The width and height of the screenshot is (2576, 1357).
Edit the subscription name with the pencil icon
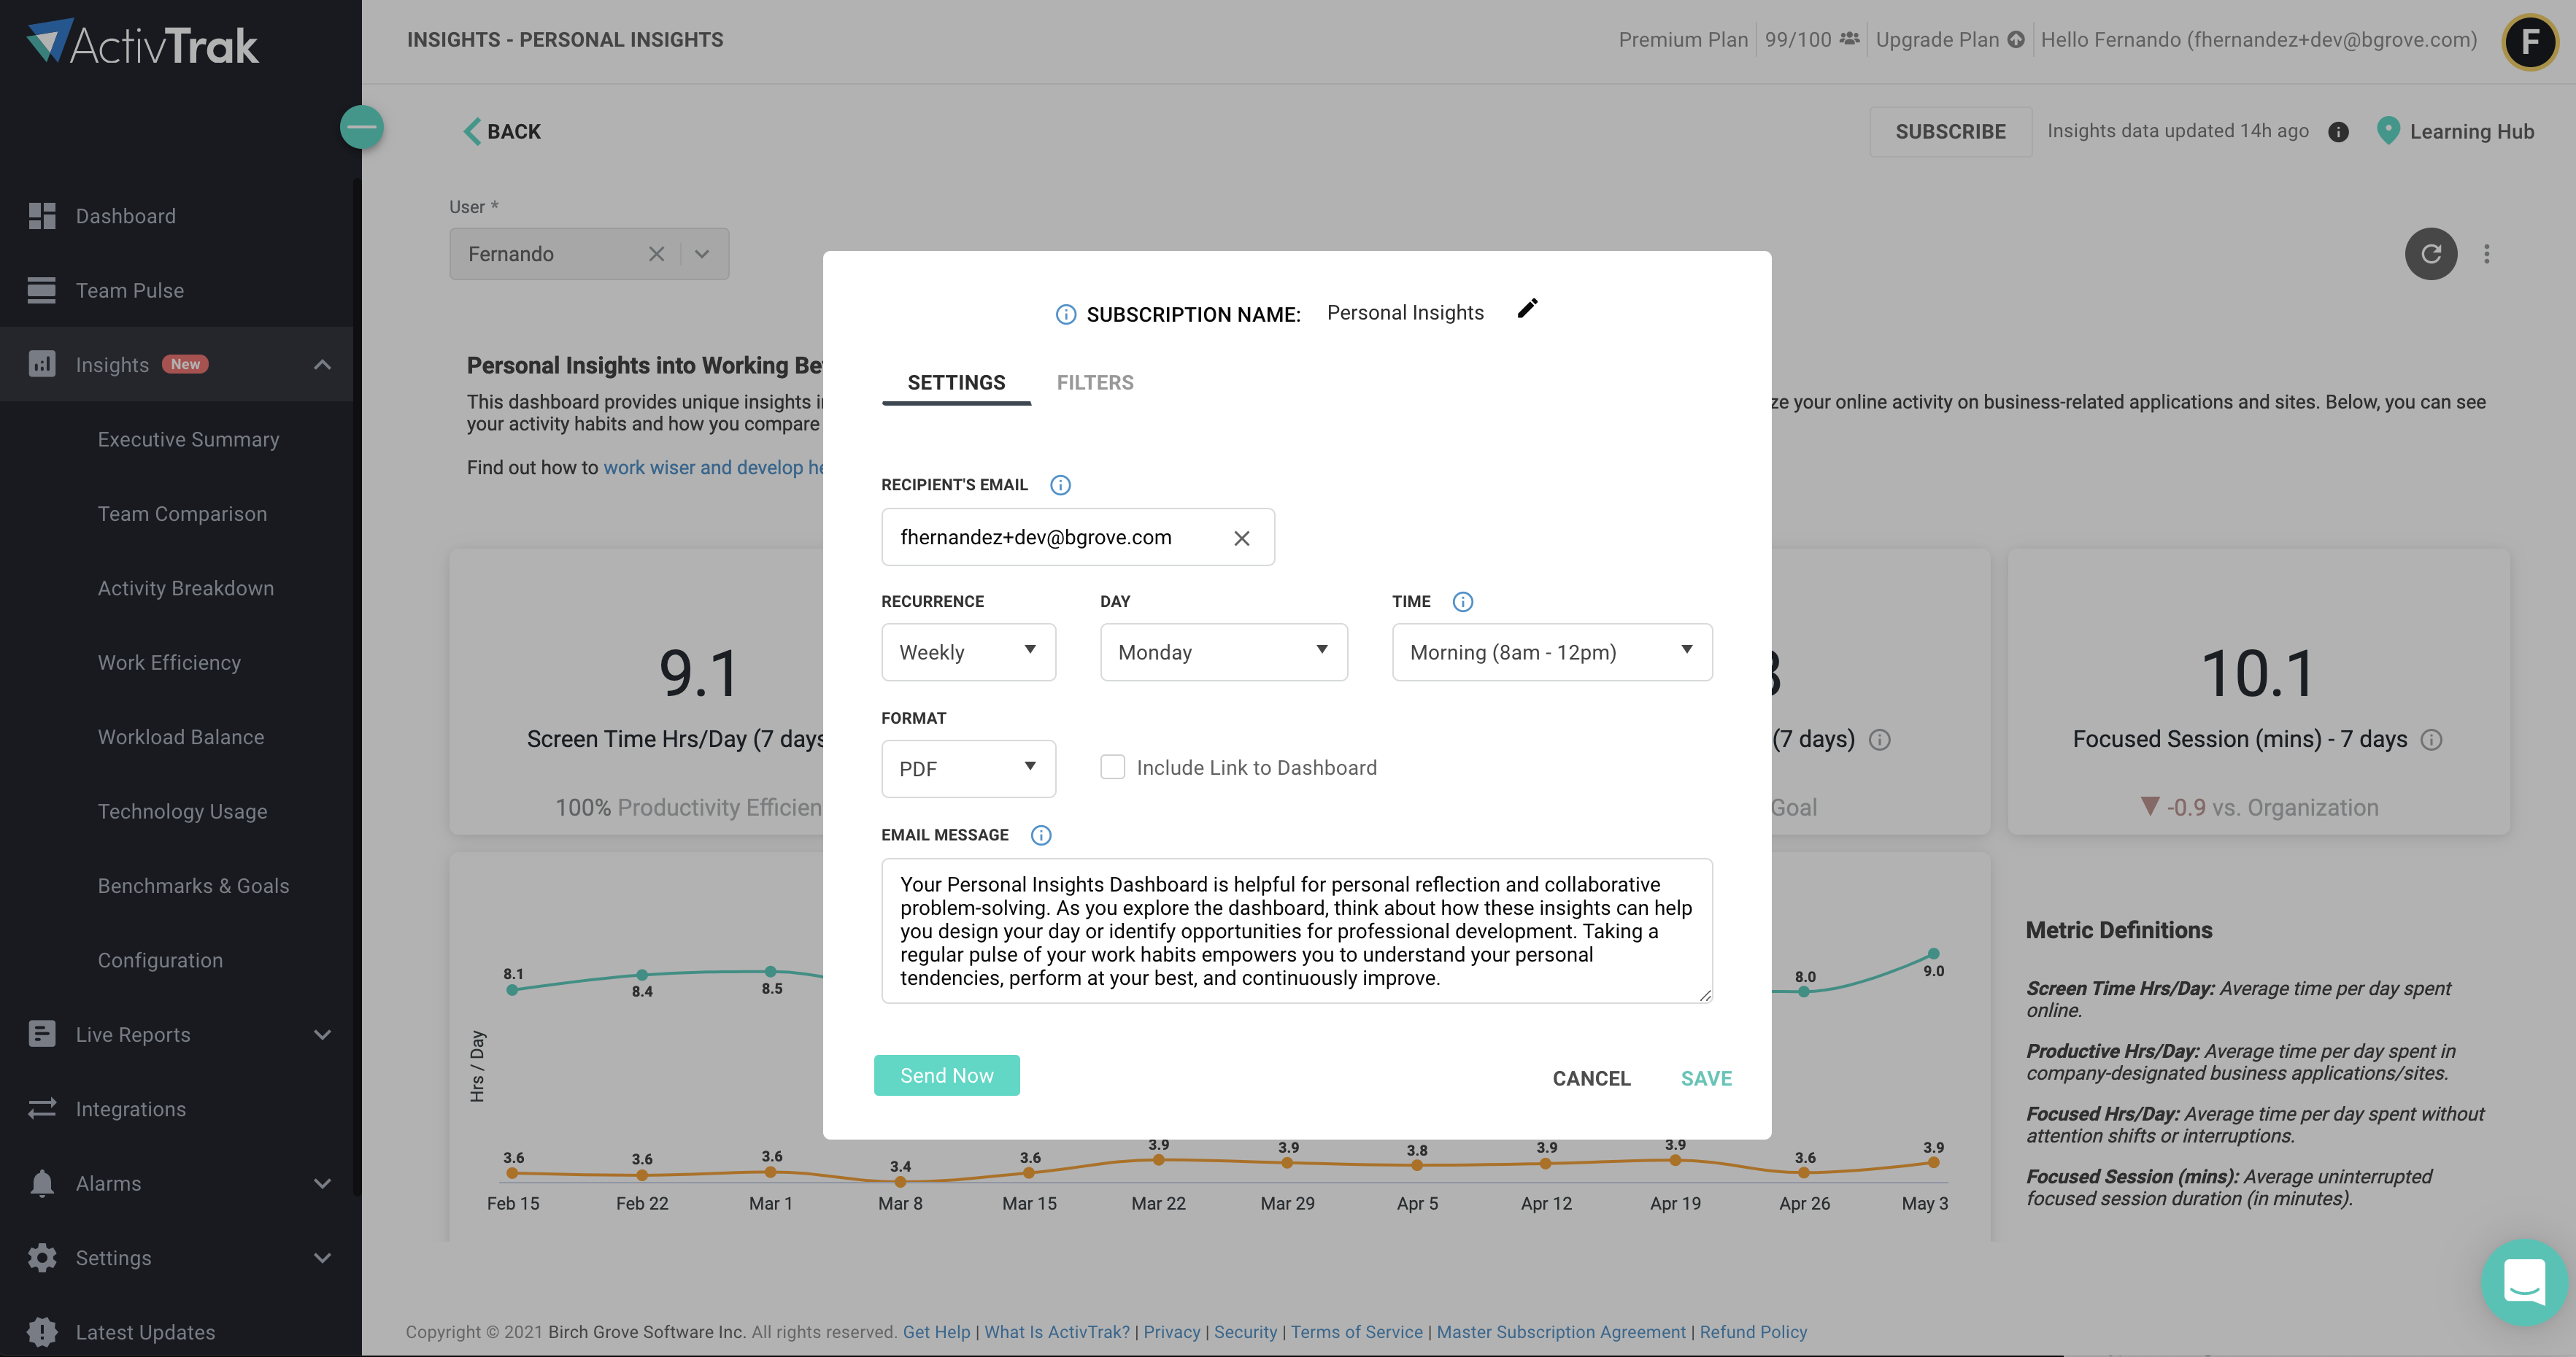pos(1527,309)
